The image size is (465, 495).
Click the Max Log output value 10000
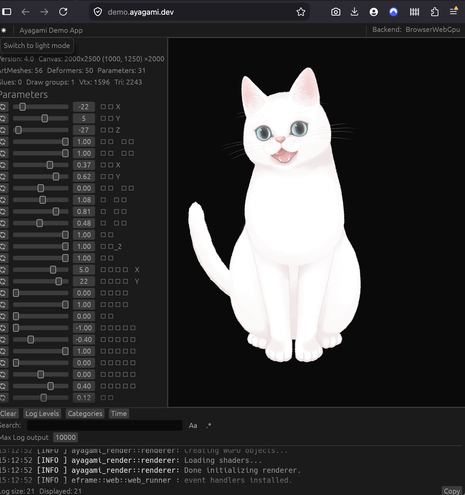66,437
